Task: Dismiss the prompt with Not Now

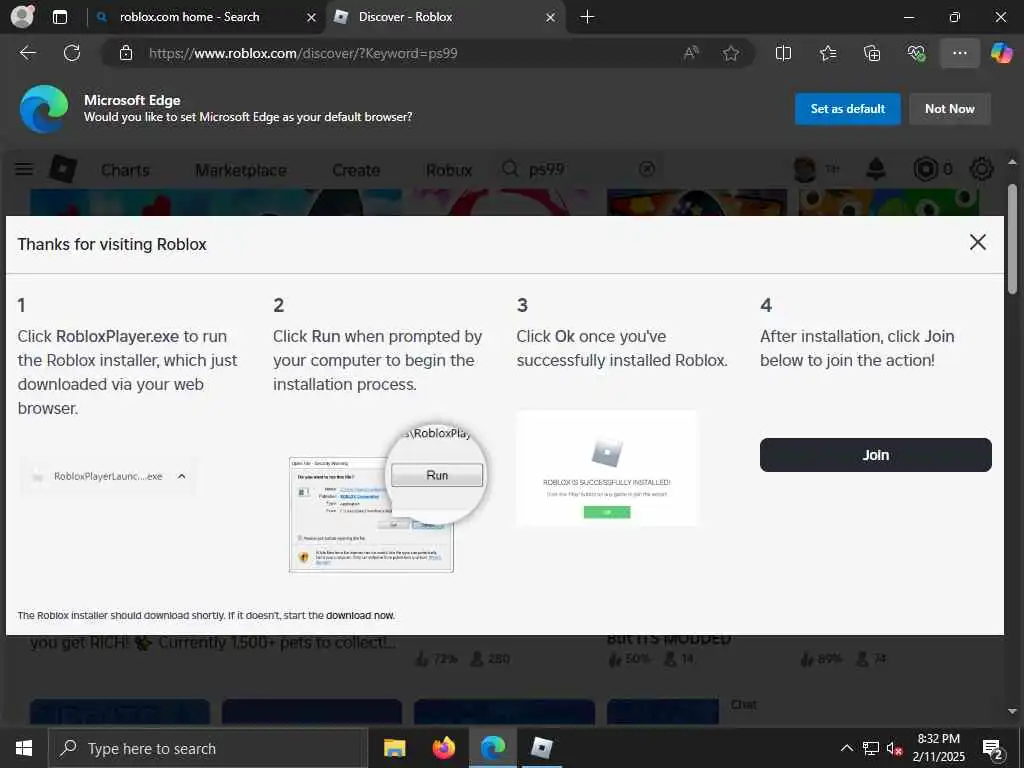Action: [949, 108]
